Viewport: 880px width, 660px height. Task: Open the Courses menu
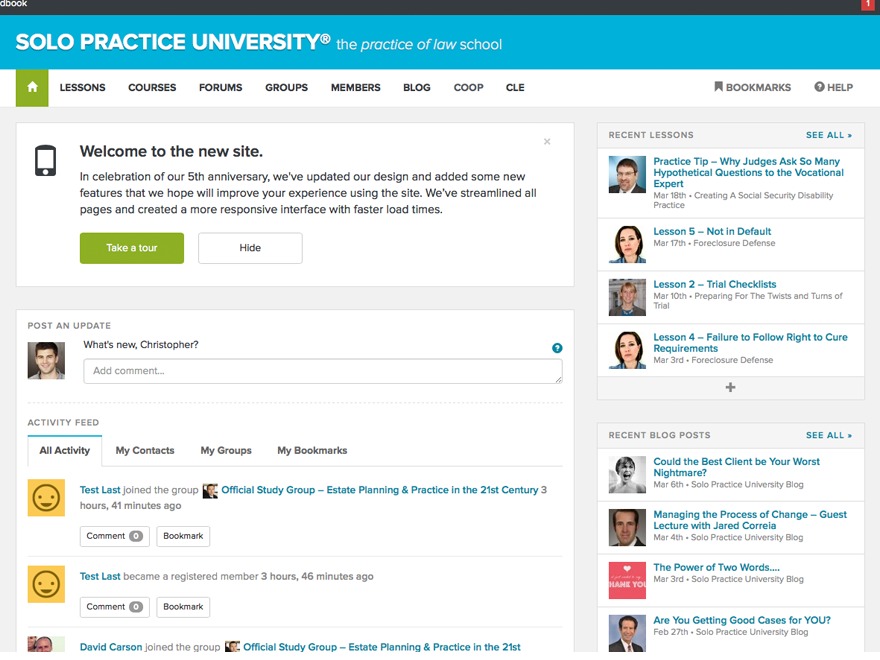(152, 88)
